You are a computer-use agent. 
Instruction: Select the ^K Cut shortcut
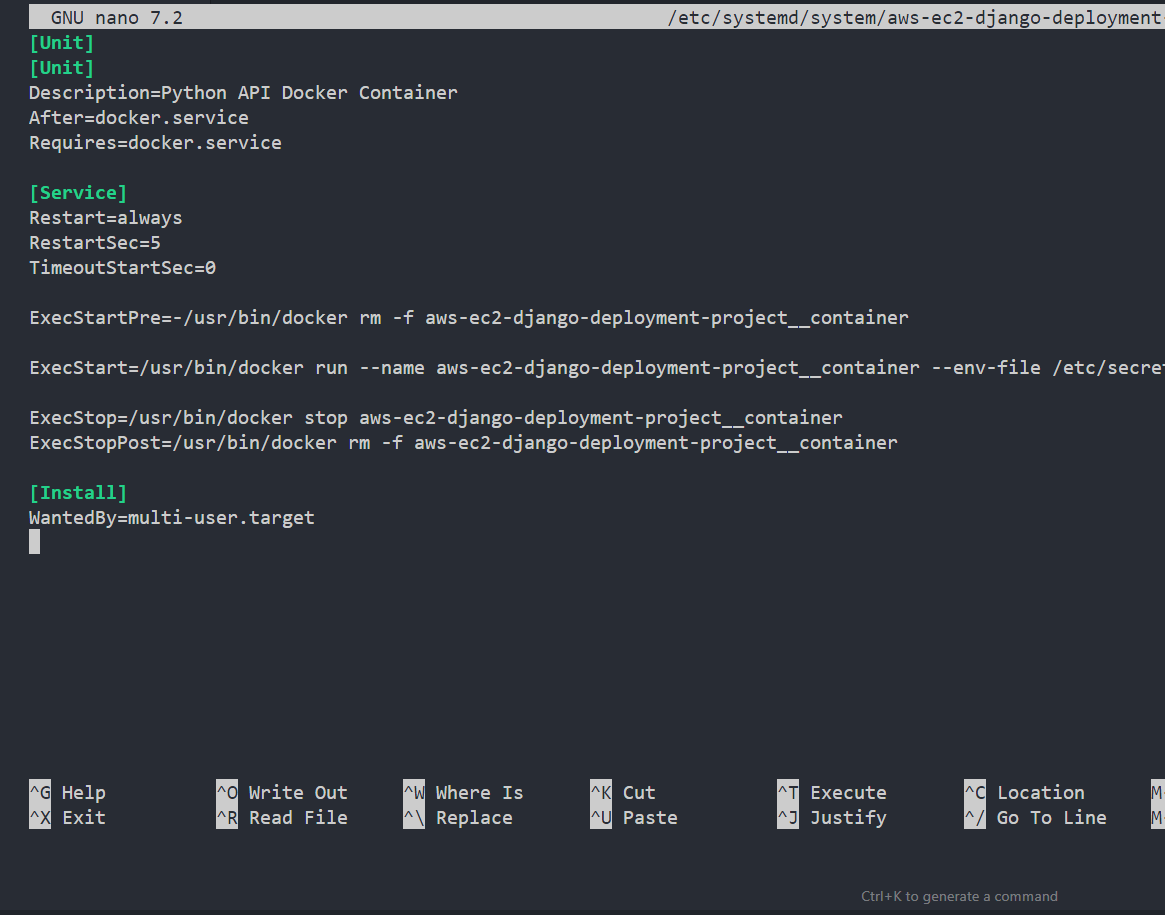(x=624, y=792)
